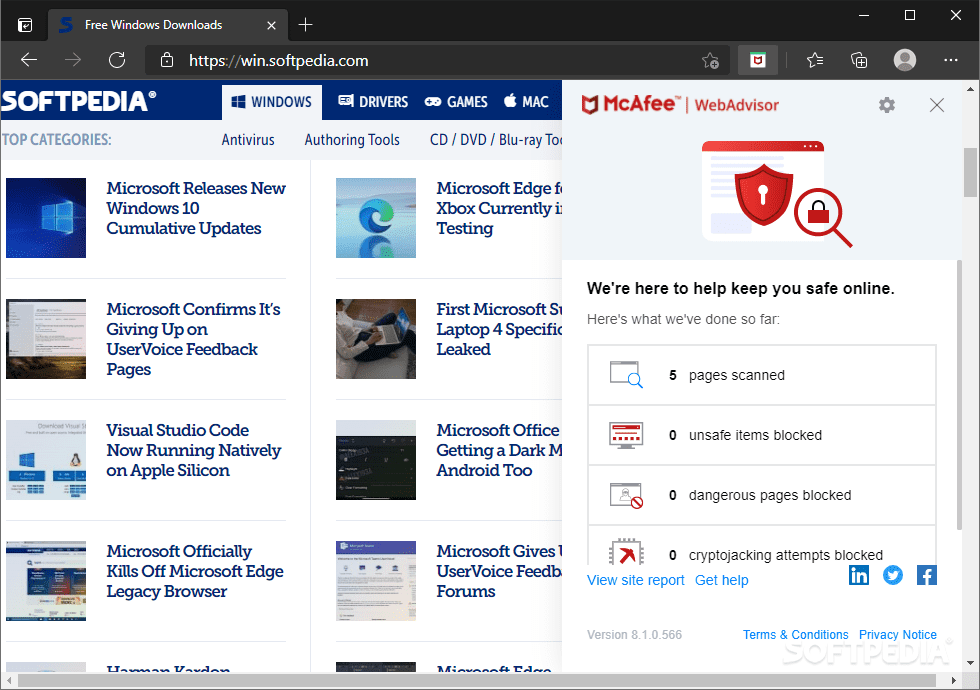This screenshot has height=690, width=980.
Task: Open the Favorites list
Action: coord(814,60)
